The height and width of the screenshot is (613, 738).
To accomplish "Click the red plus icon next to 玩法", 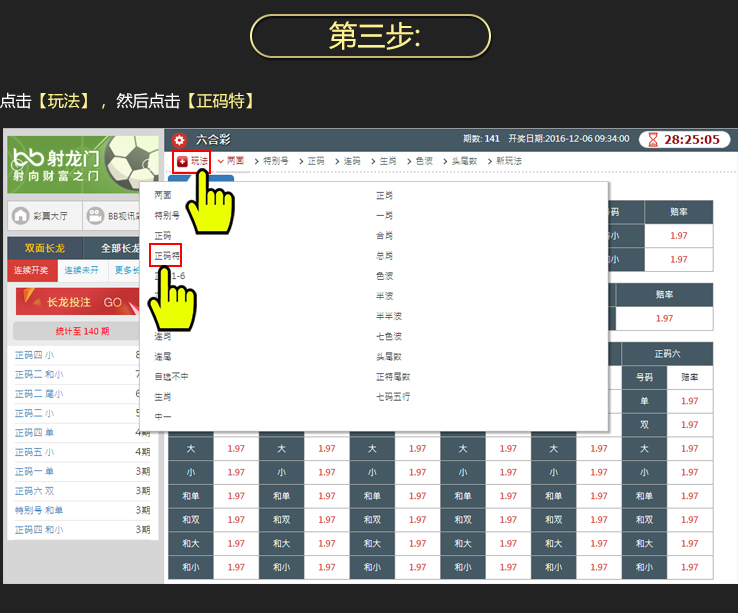I will (x=182, y=161).
